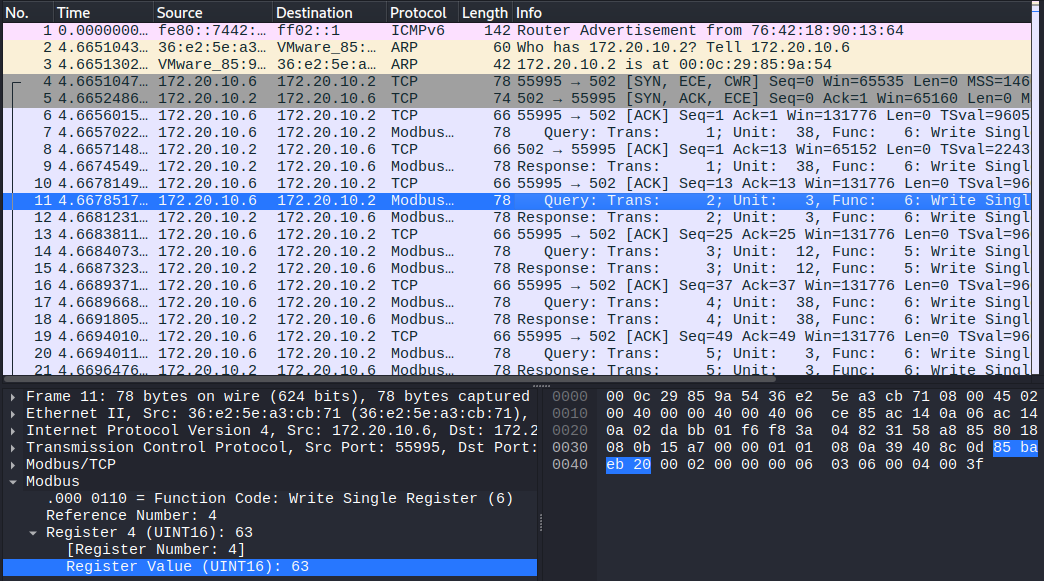Expand Transmission Control Protocol section
The height and width of the screenshot is (581, 1044).
pos(12,448)
